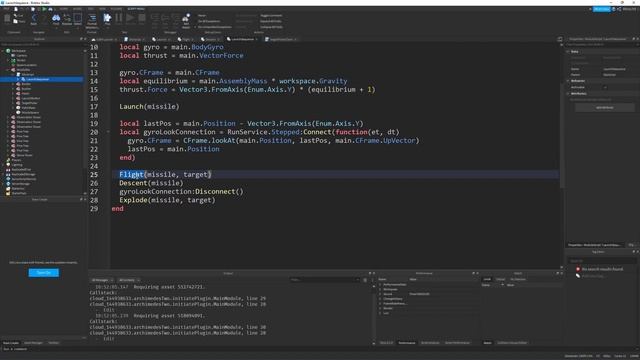Click the Step Over debugger icon
This screenshot has height=360, width=640.
(165, 18)
